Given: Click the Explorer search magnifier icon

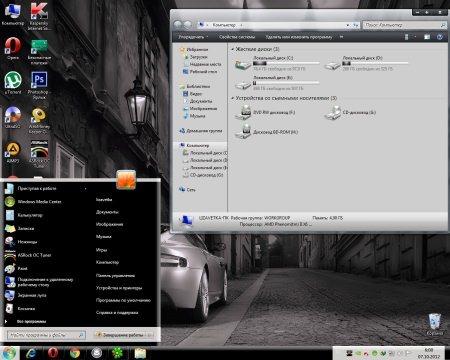Looking at the screenshot, I should pyautogui.click(x=443, y=25).
